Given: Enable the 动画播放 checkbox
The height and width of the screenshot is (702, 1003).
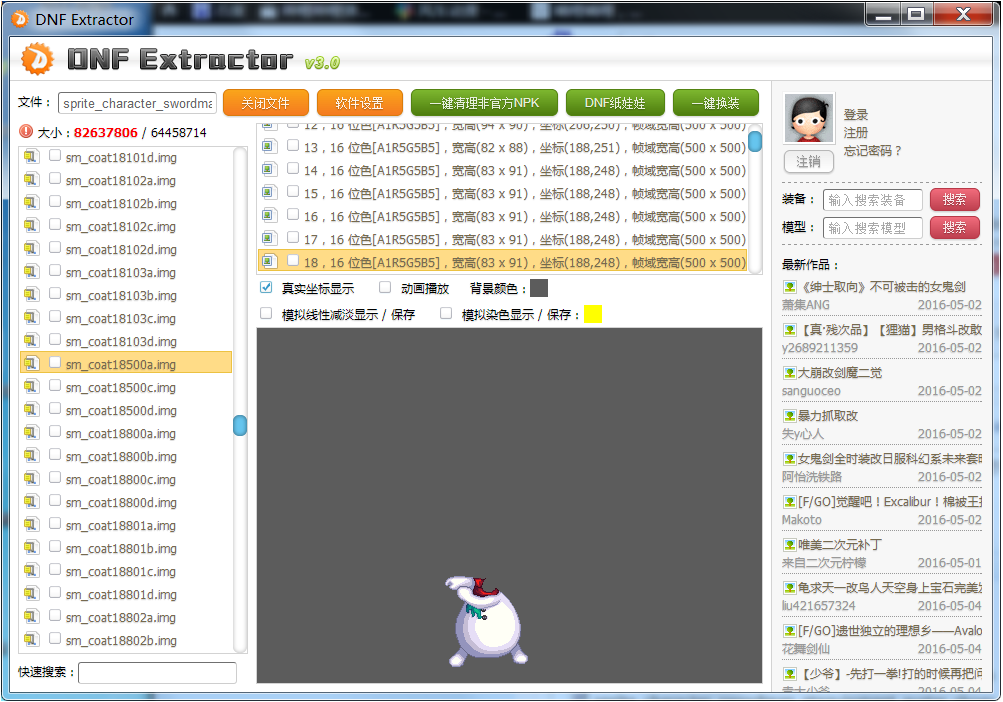Looking at the screenshot, I should coord(385,288).
